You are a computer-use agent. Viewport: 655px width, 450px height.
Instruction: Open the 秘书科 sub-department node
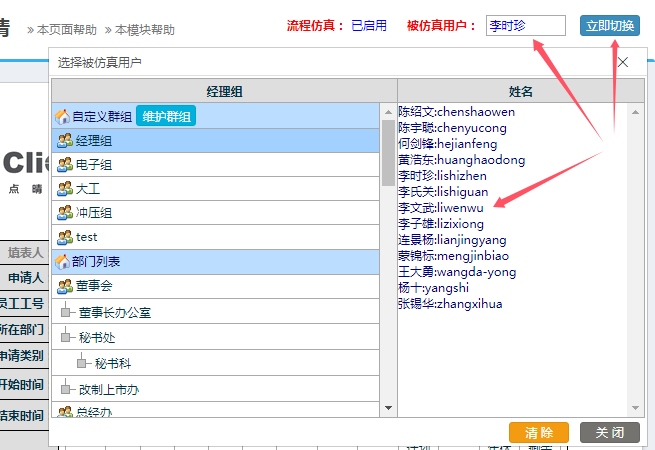[84, 363]
